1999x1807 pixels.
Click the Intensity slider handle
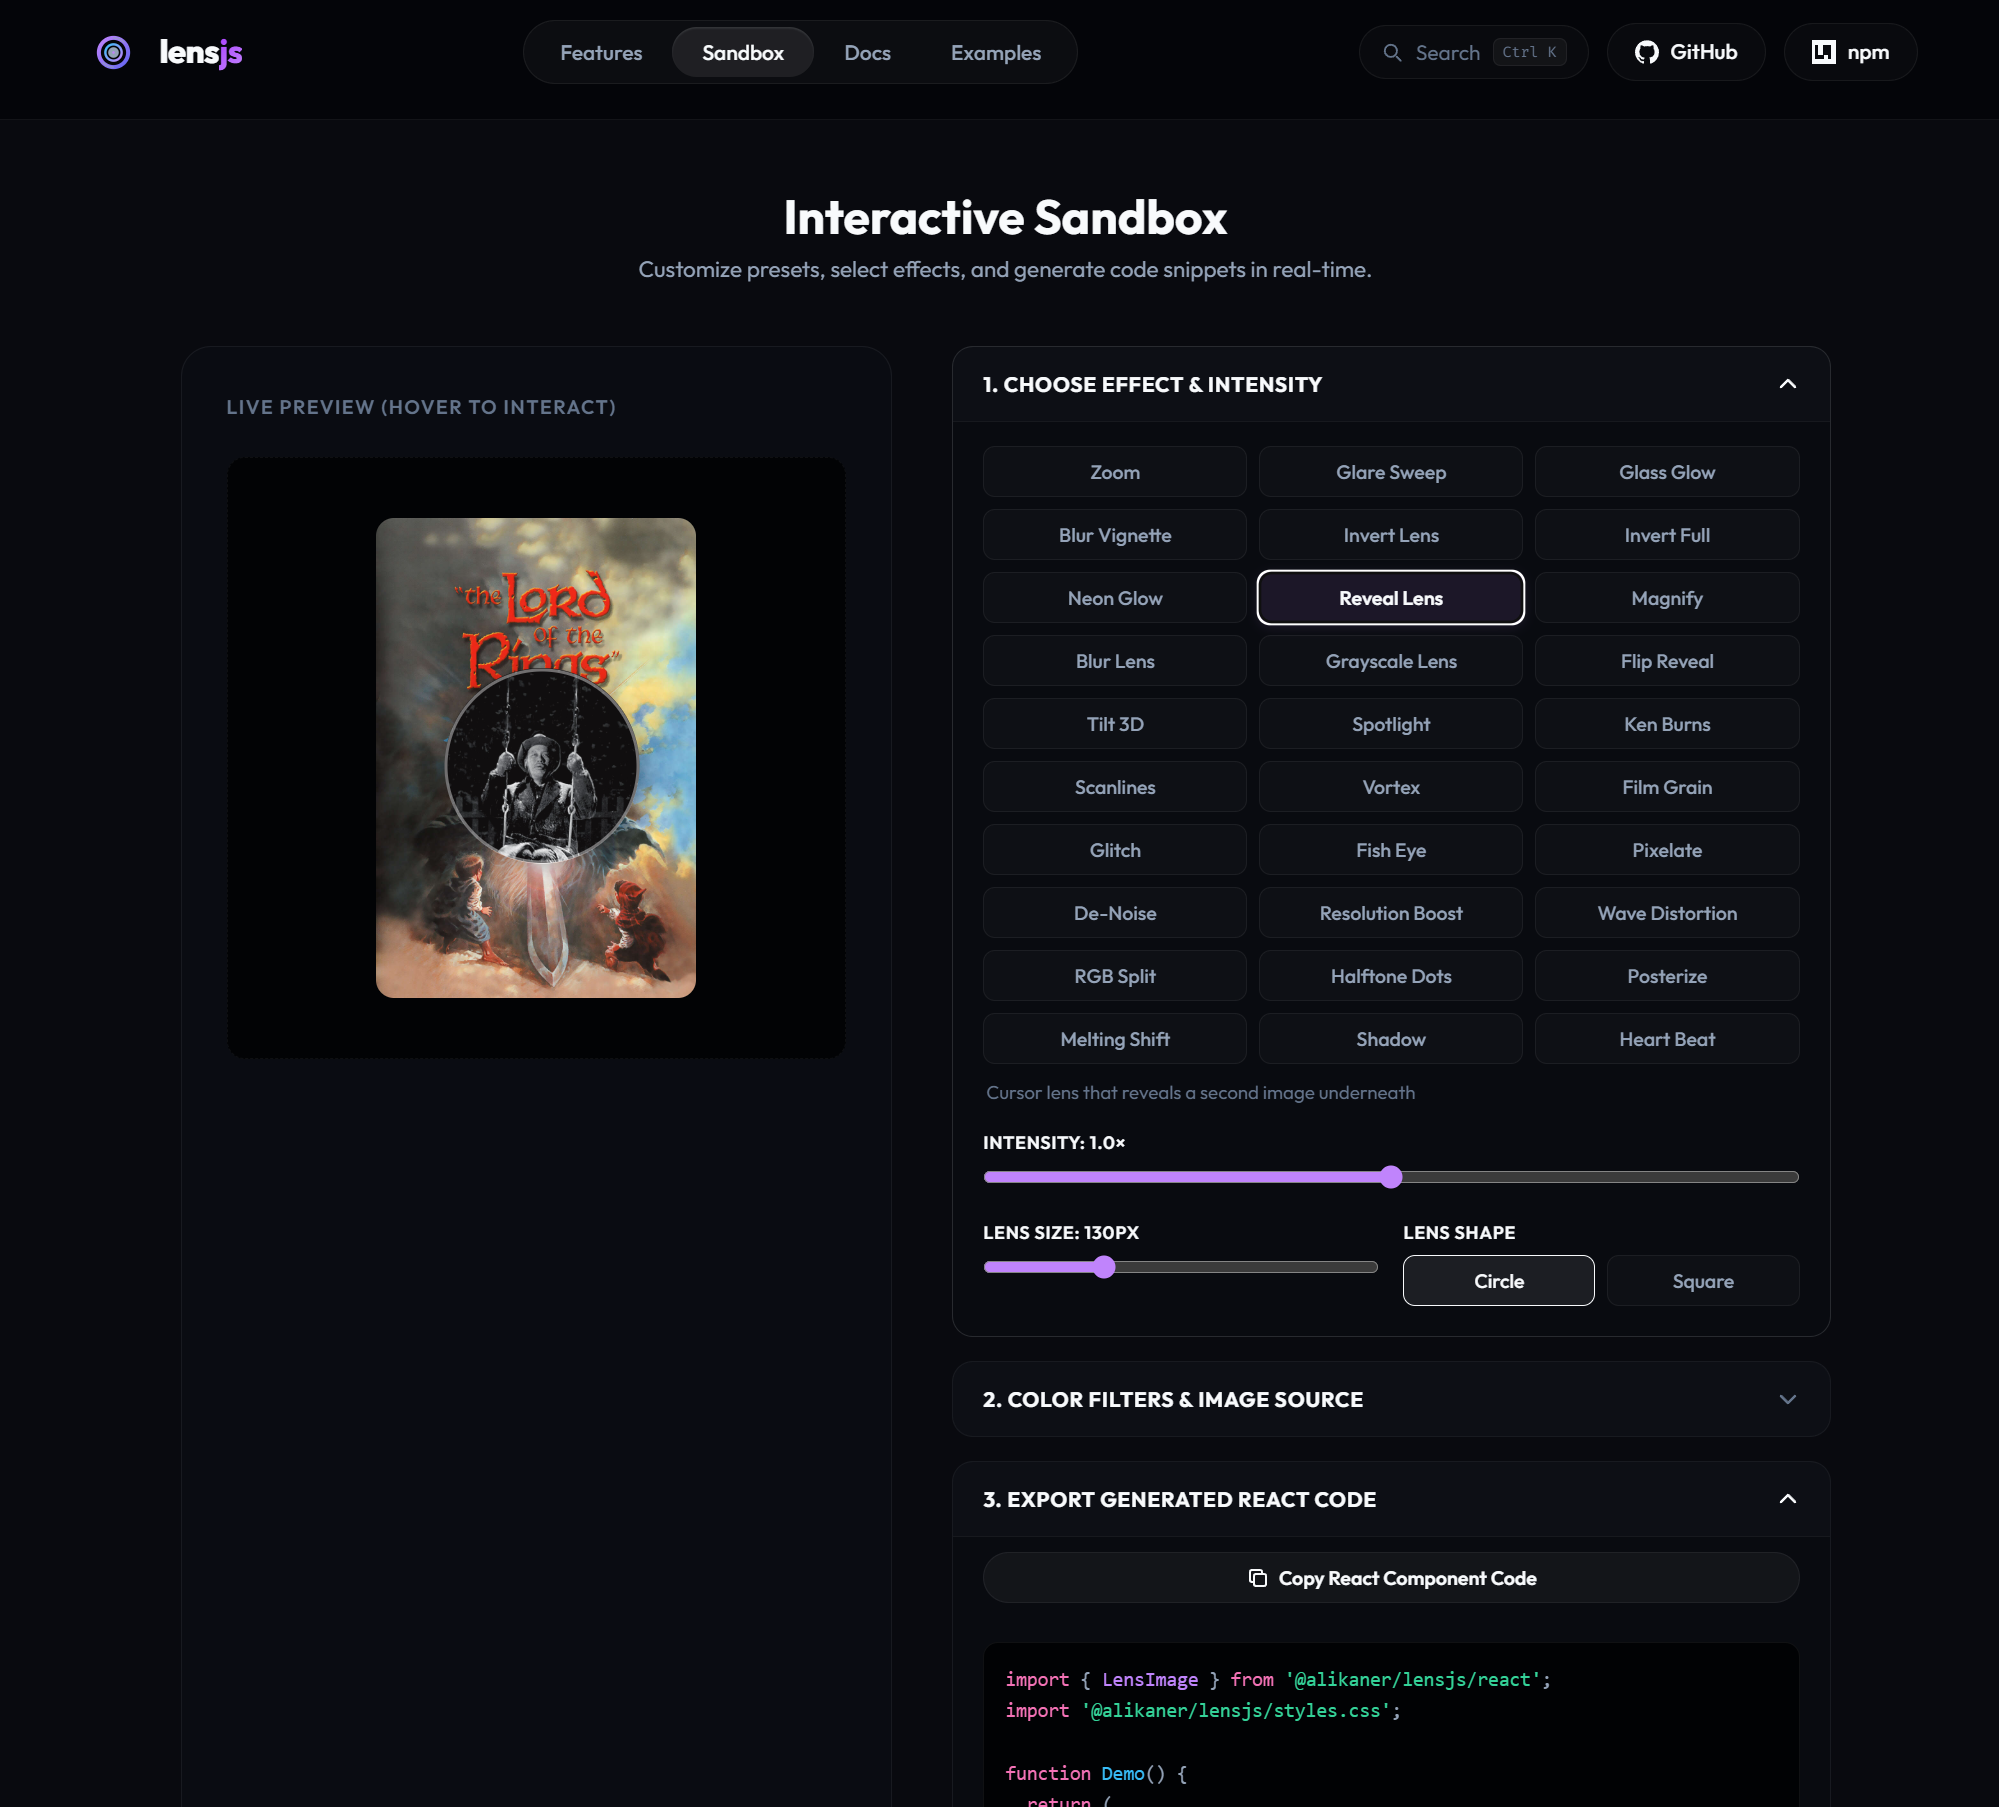click(x=1391, y=1177)
